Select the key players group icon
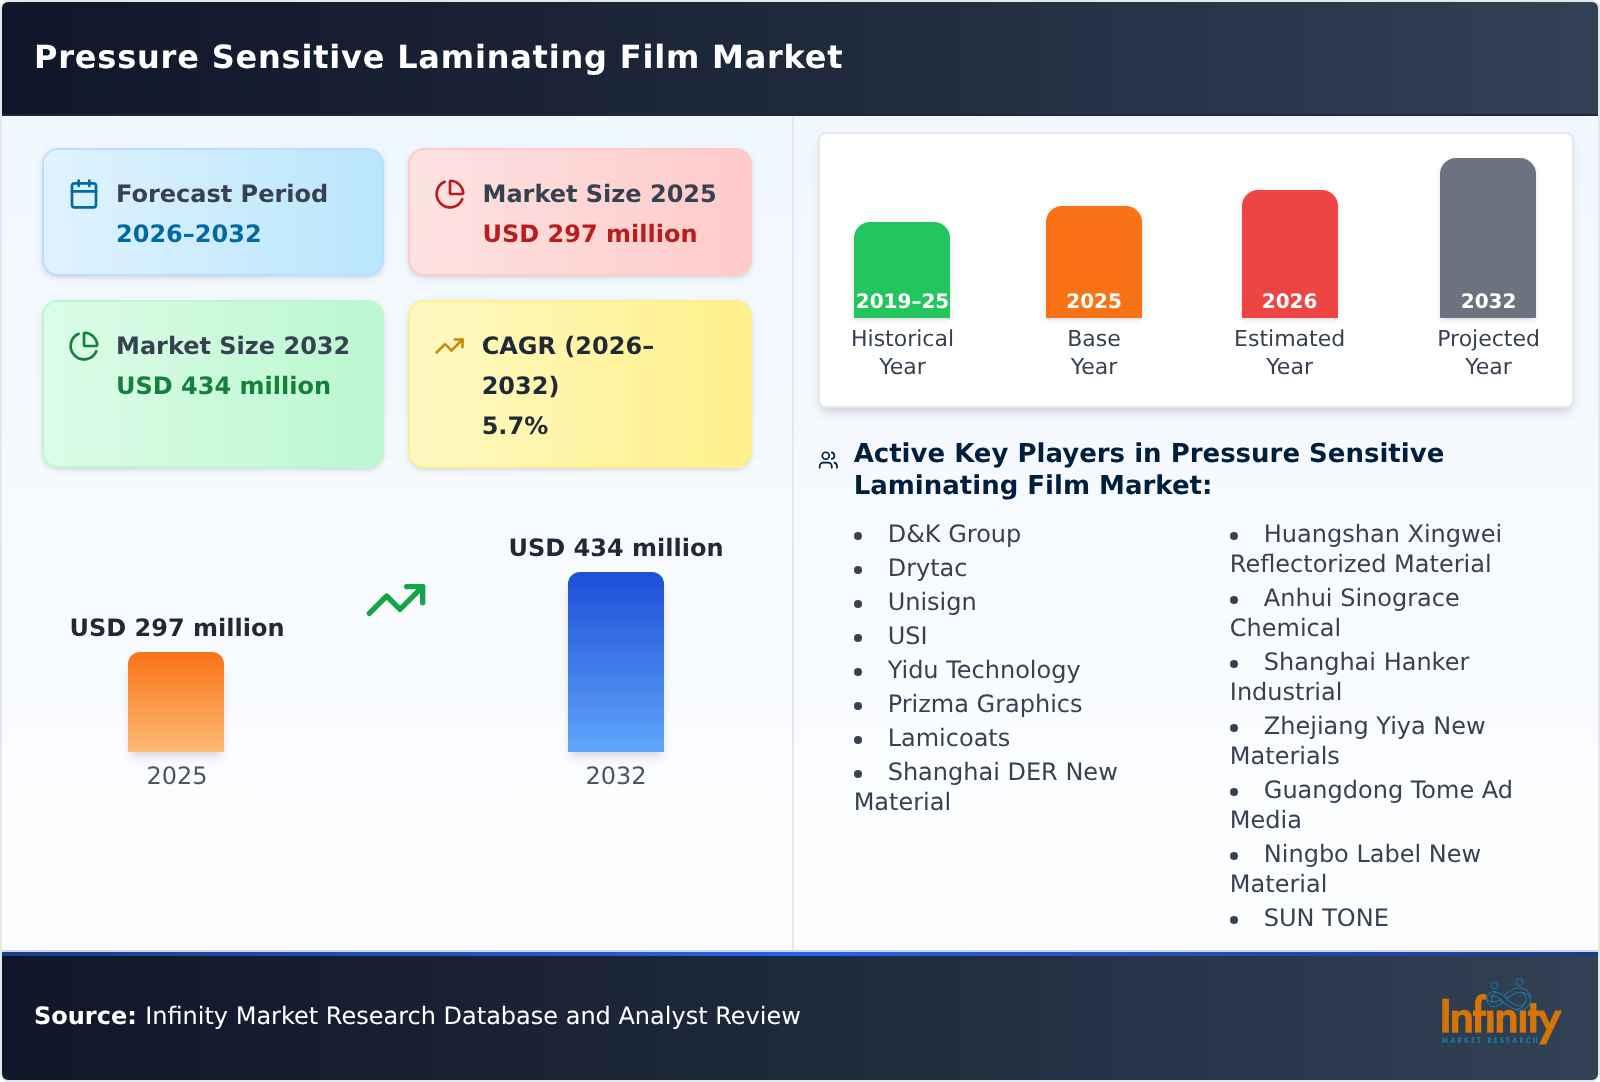 (x=826, y=459)
